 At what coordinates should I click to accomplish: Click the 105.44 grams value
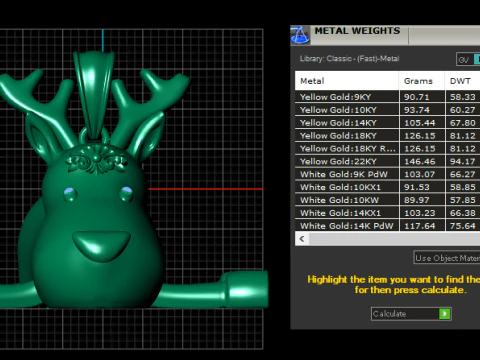coord(420,123)
